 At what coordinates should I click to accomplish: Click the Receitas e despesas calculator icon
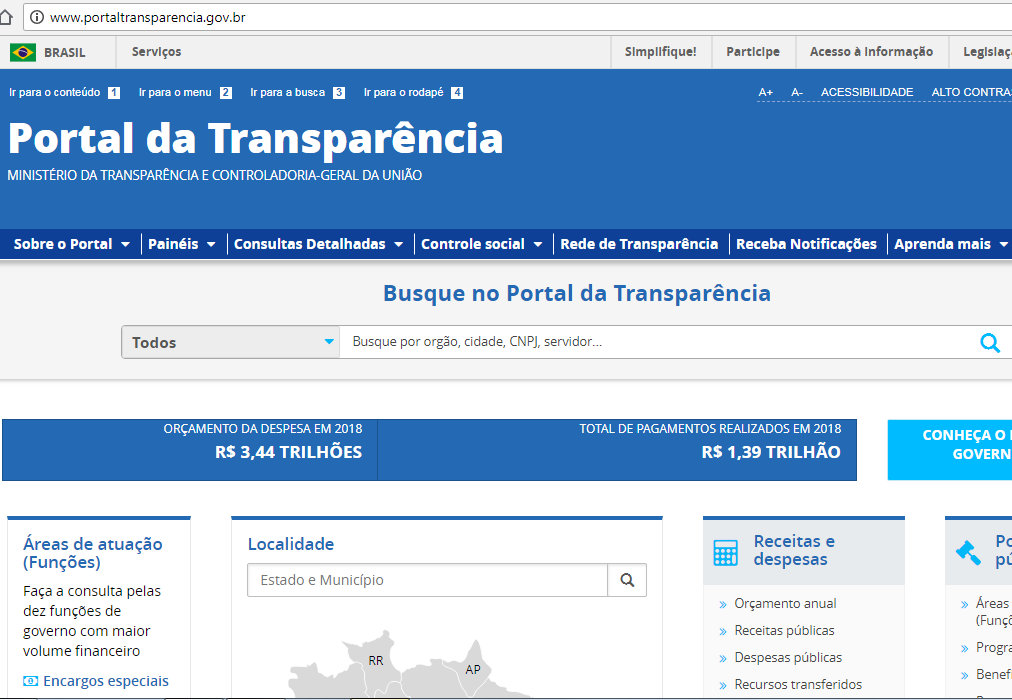(725, 552)
